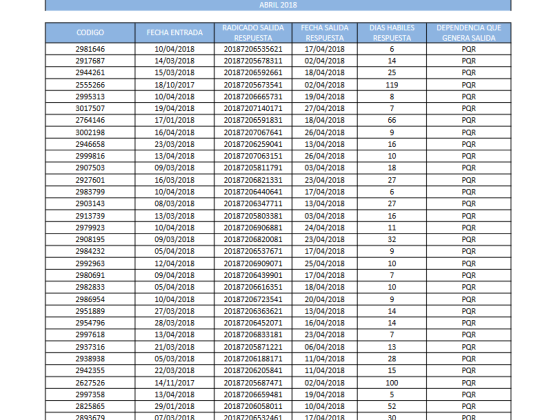Click entry date 18/10/2017
Screen dimensions: 560x420
tap(175, 85)
